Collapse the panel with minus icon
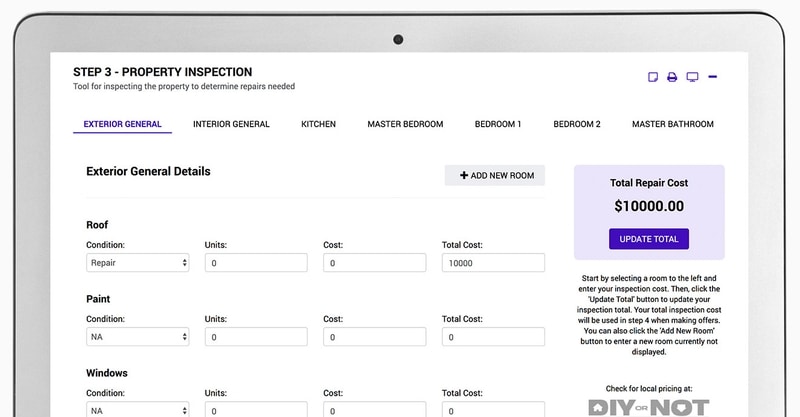 713,77
